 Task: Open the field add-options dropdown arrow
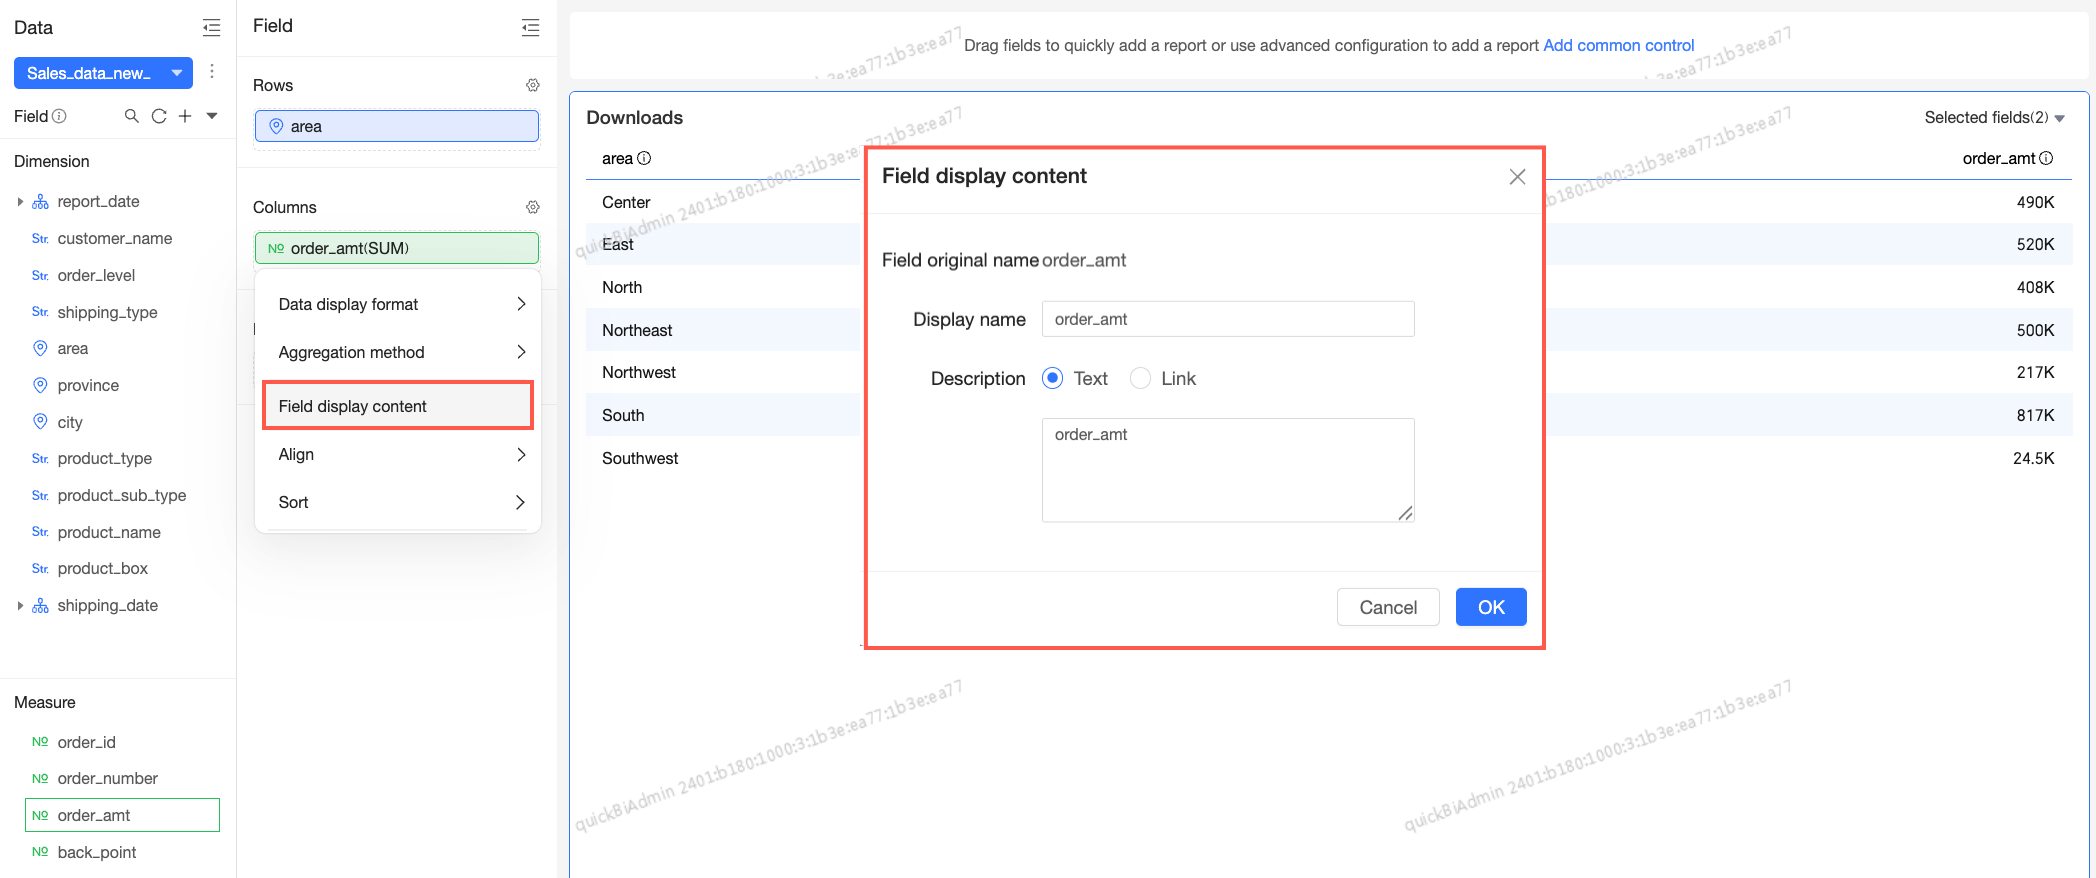point(212,116)
